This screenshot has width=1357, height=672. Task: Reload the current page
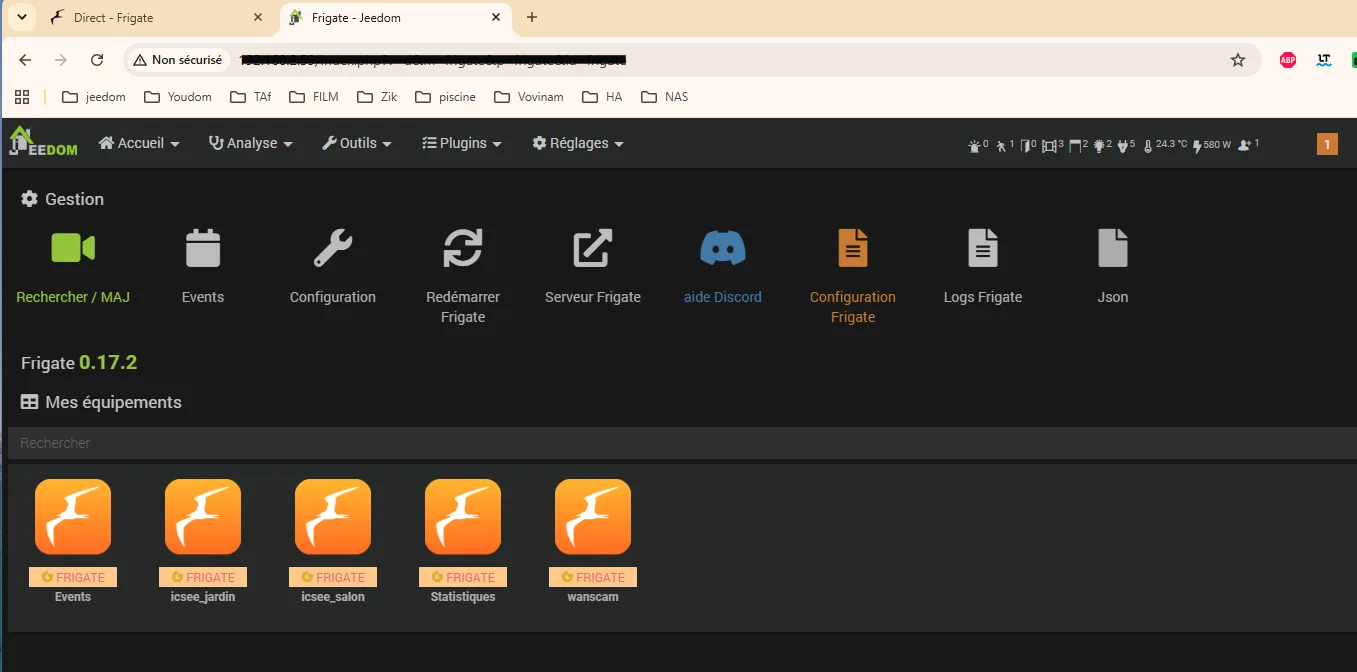(97, 60)
